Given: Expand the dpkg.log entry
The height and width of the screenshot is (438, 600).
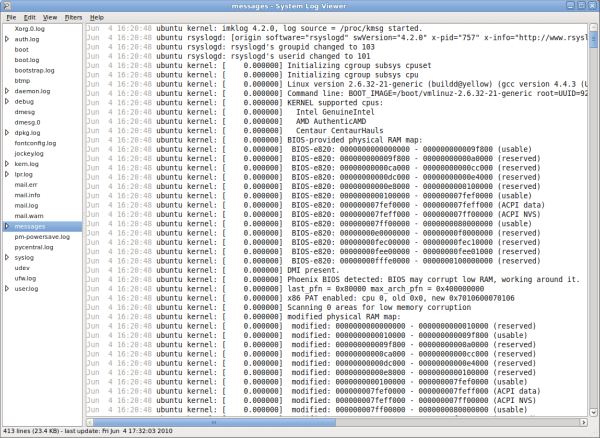Looking at the screenshot, I should pos(7,133).
